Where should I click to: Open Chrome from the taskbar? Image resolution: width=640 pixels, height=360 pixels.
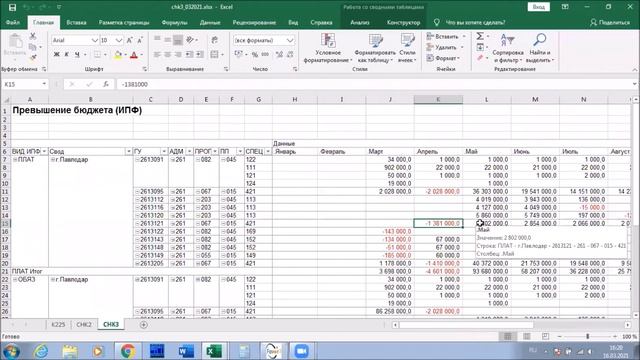127,351
